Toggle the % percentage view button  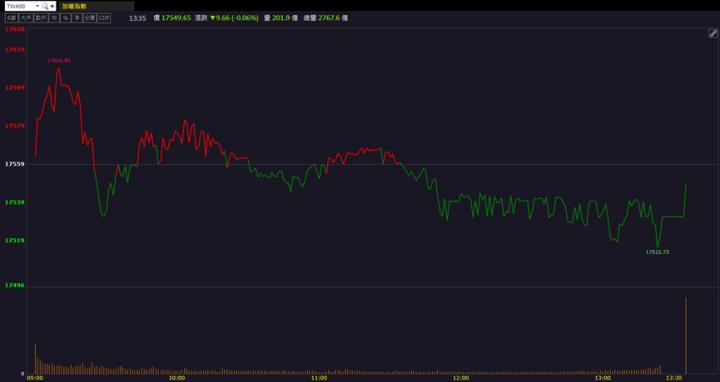tap(66, 18)
